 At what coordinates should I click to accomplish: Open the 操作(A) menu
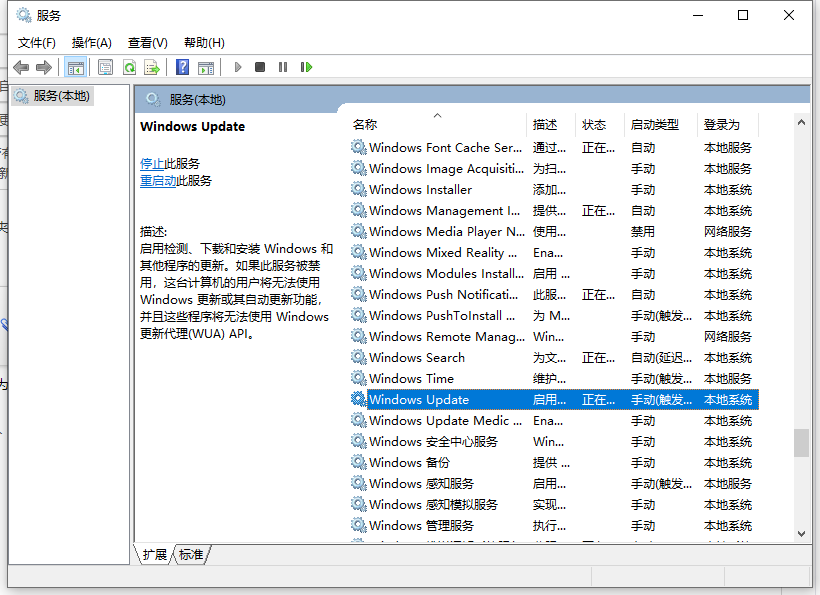tap(92, 43)
